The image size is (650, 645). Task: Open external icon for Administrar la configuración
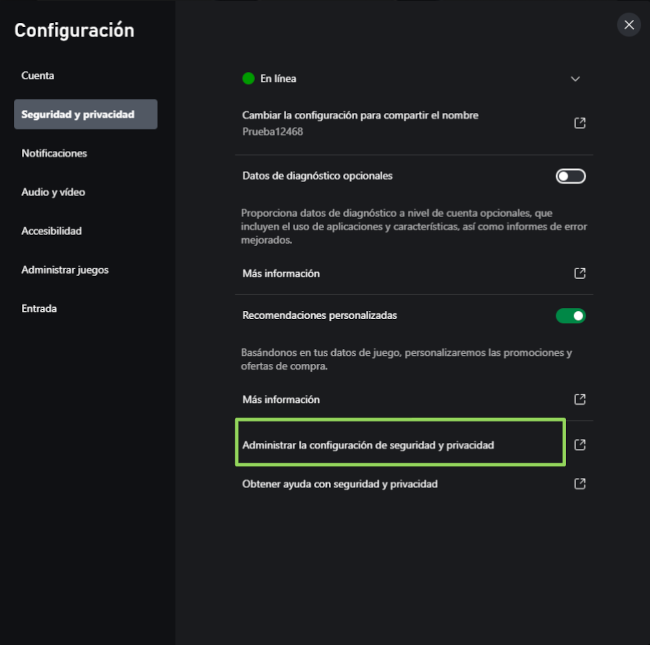(x=579, y=445)
